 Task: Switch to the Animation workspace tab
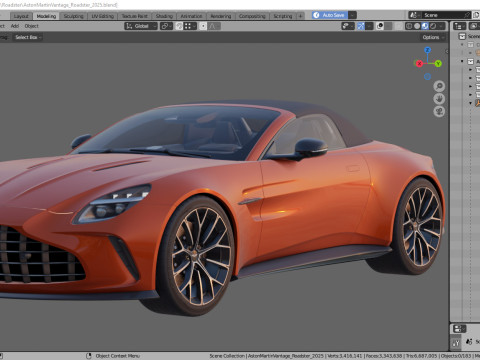191,16
